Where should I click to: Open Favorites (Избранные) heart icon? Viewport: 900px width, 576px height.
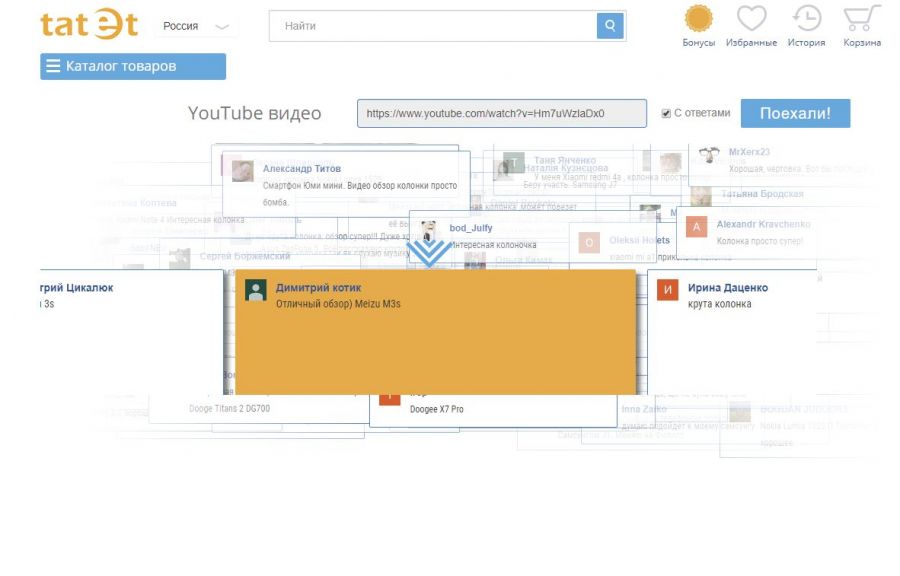751,20
